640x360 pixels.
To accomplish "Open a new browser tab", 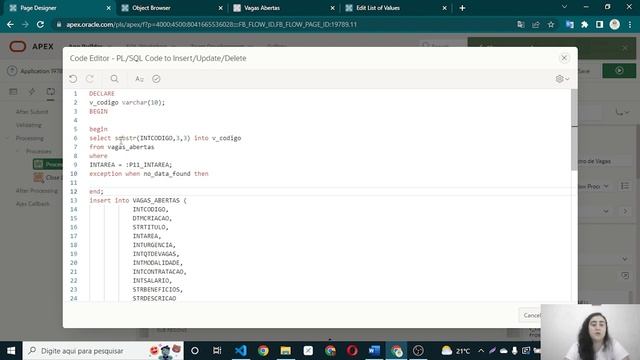I will 462,8.
